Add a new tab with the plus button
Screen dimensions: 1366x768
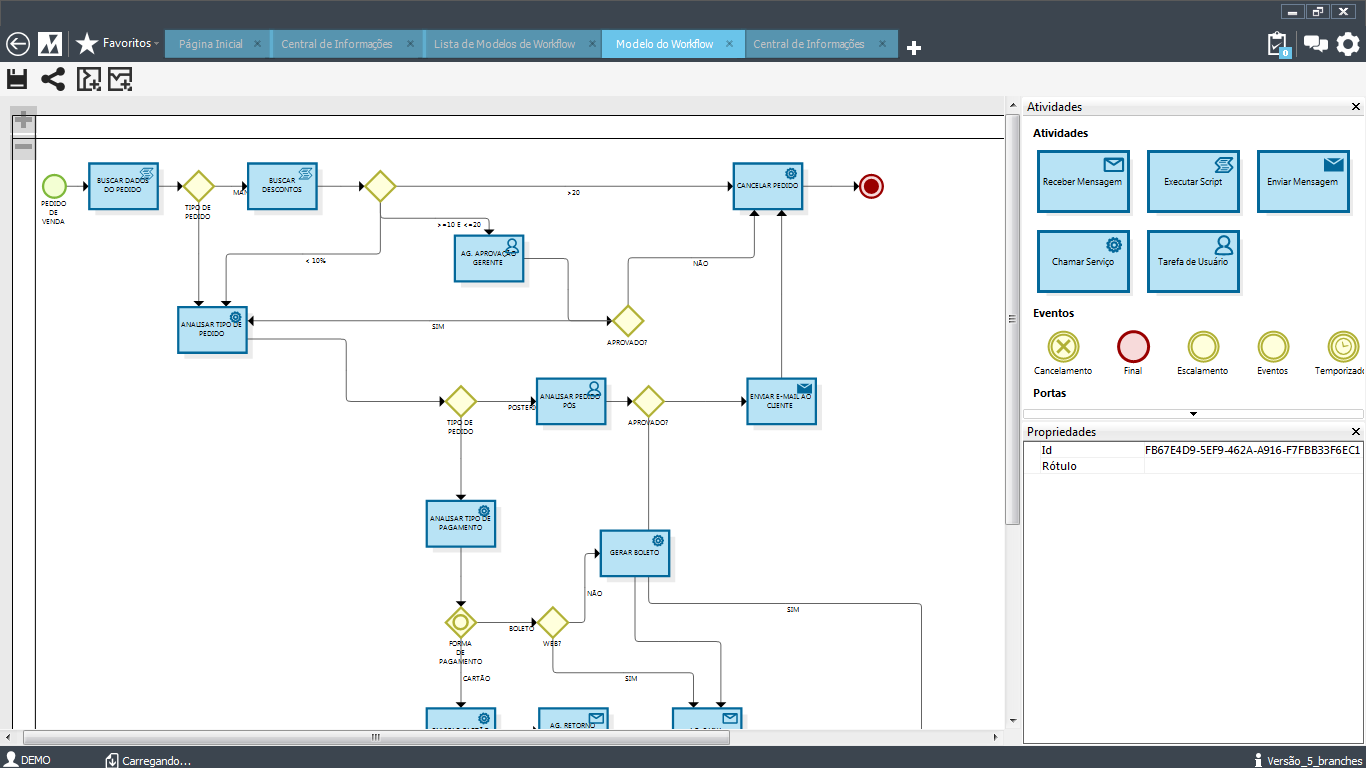click(x=913, y=48)
